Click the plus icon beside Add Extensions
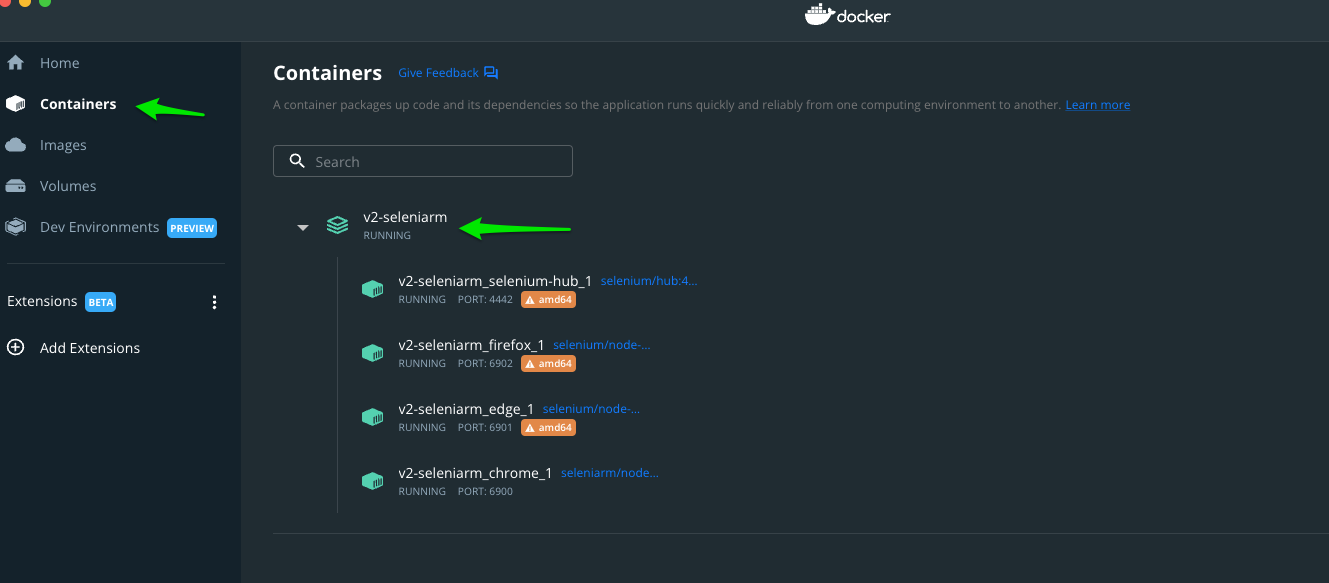Viewport: 1329px width, 583px height. (x=15, y=348)
